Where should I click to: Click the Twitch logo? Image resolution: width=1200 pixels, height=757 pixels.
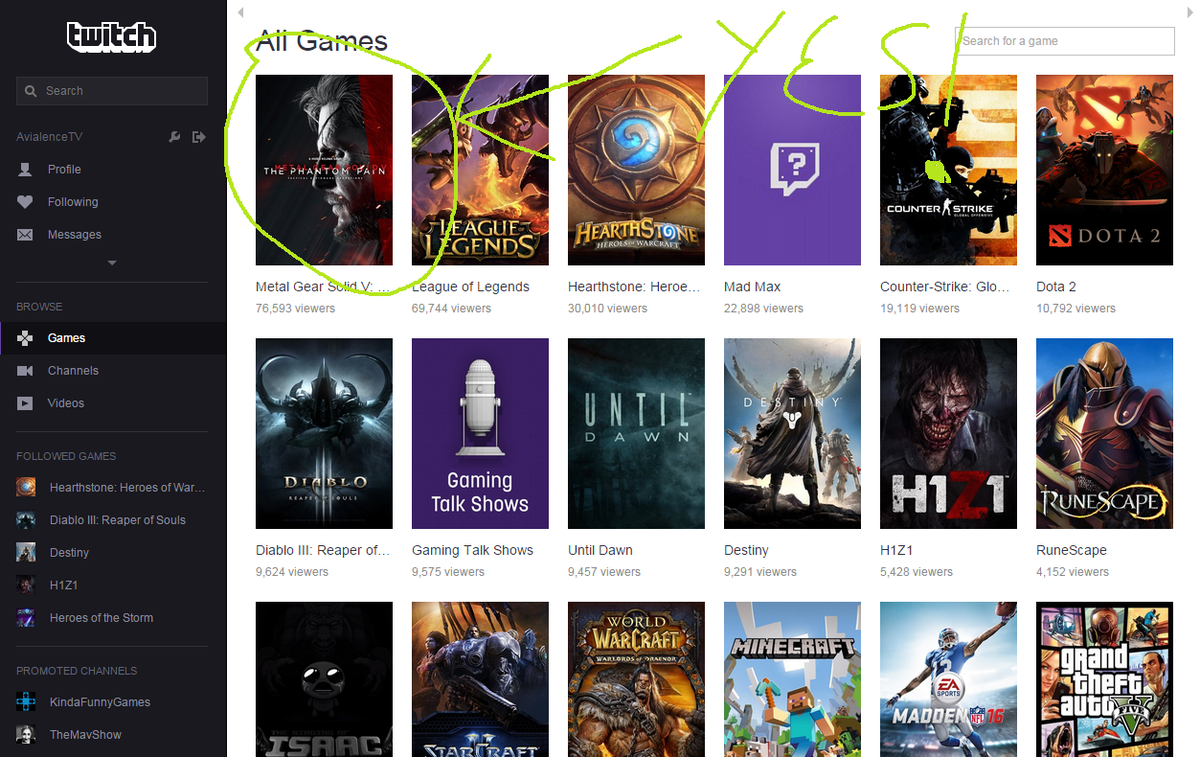click(x=112, y=37)
